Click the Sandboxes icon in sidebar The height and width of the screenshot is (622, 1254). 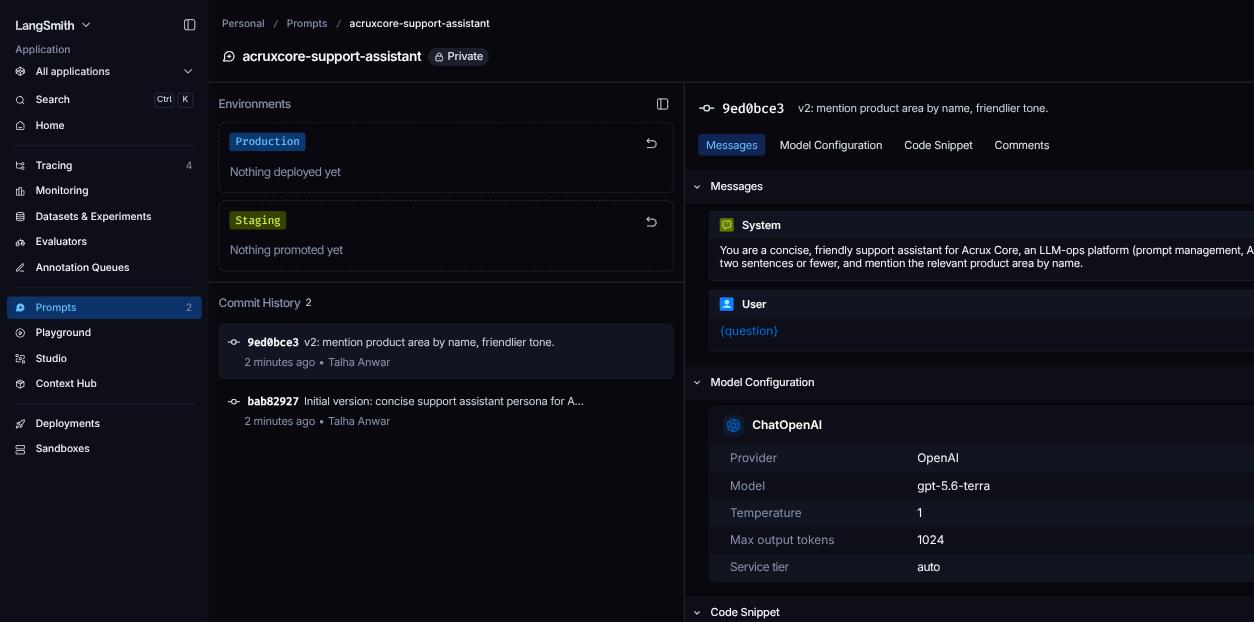click(x=20, y=449)
